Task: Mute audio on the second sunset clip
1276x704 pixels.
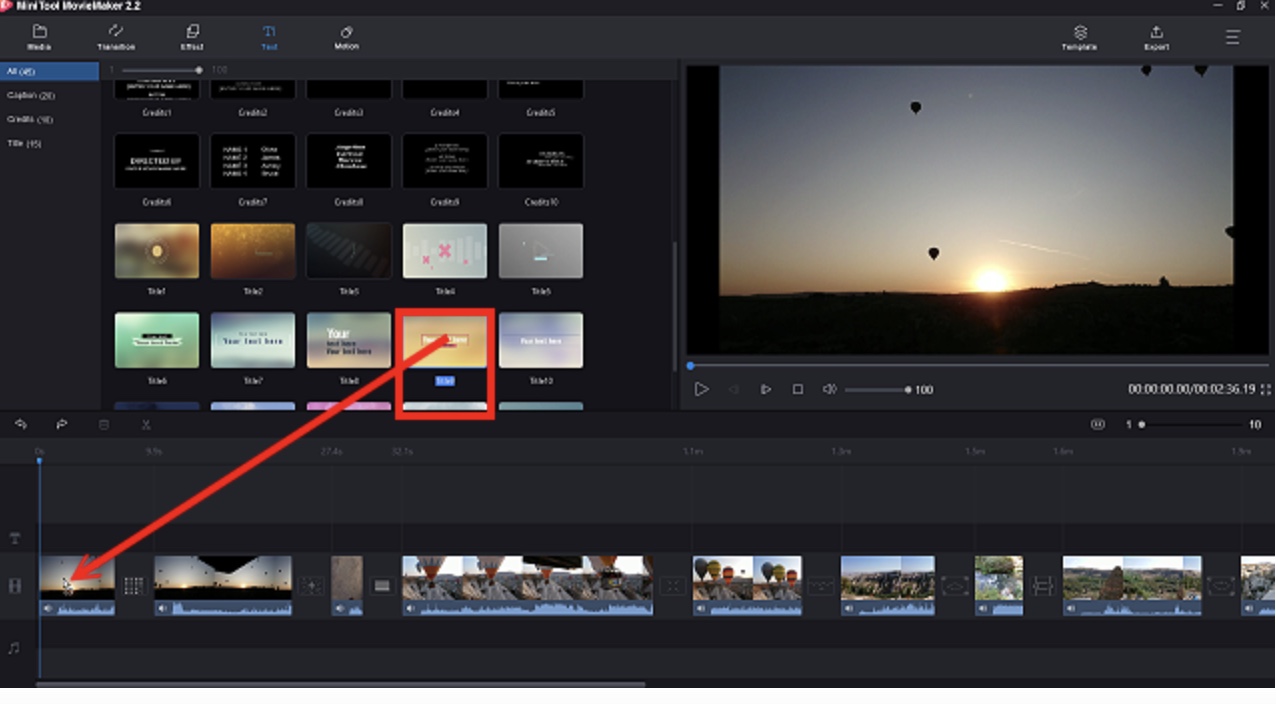Action: point(162,608)
